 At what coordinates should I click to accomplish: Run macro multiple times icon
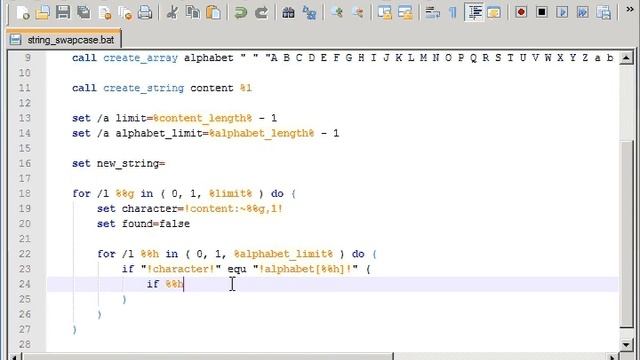pos(583,13)
